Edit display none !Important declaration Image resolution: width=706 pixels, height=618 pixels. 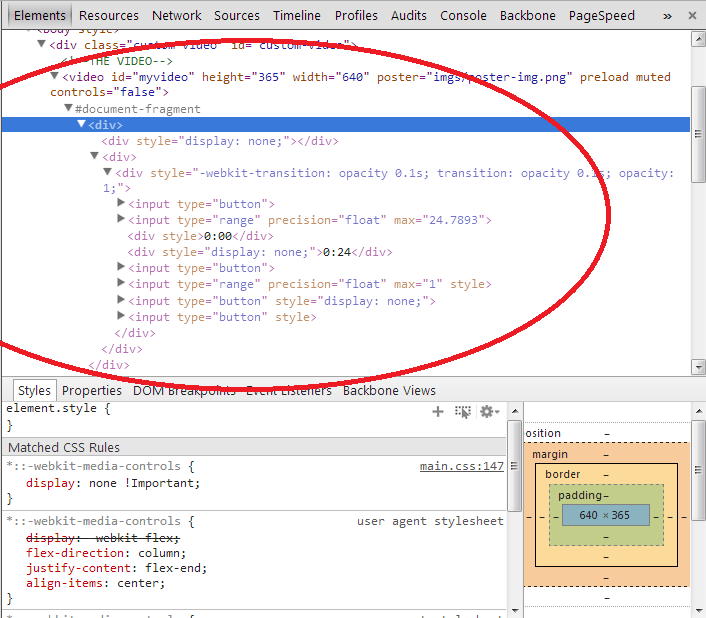point(113,483)
